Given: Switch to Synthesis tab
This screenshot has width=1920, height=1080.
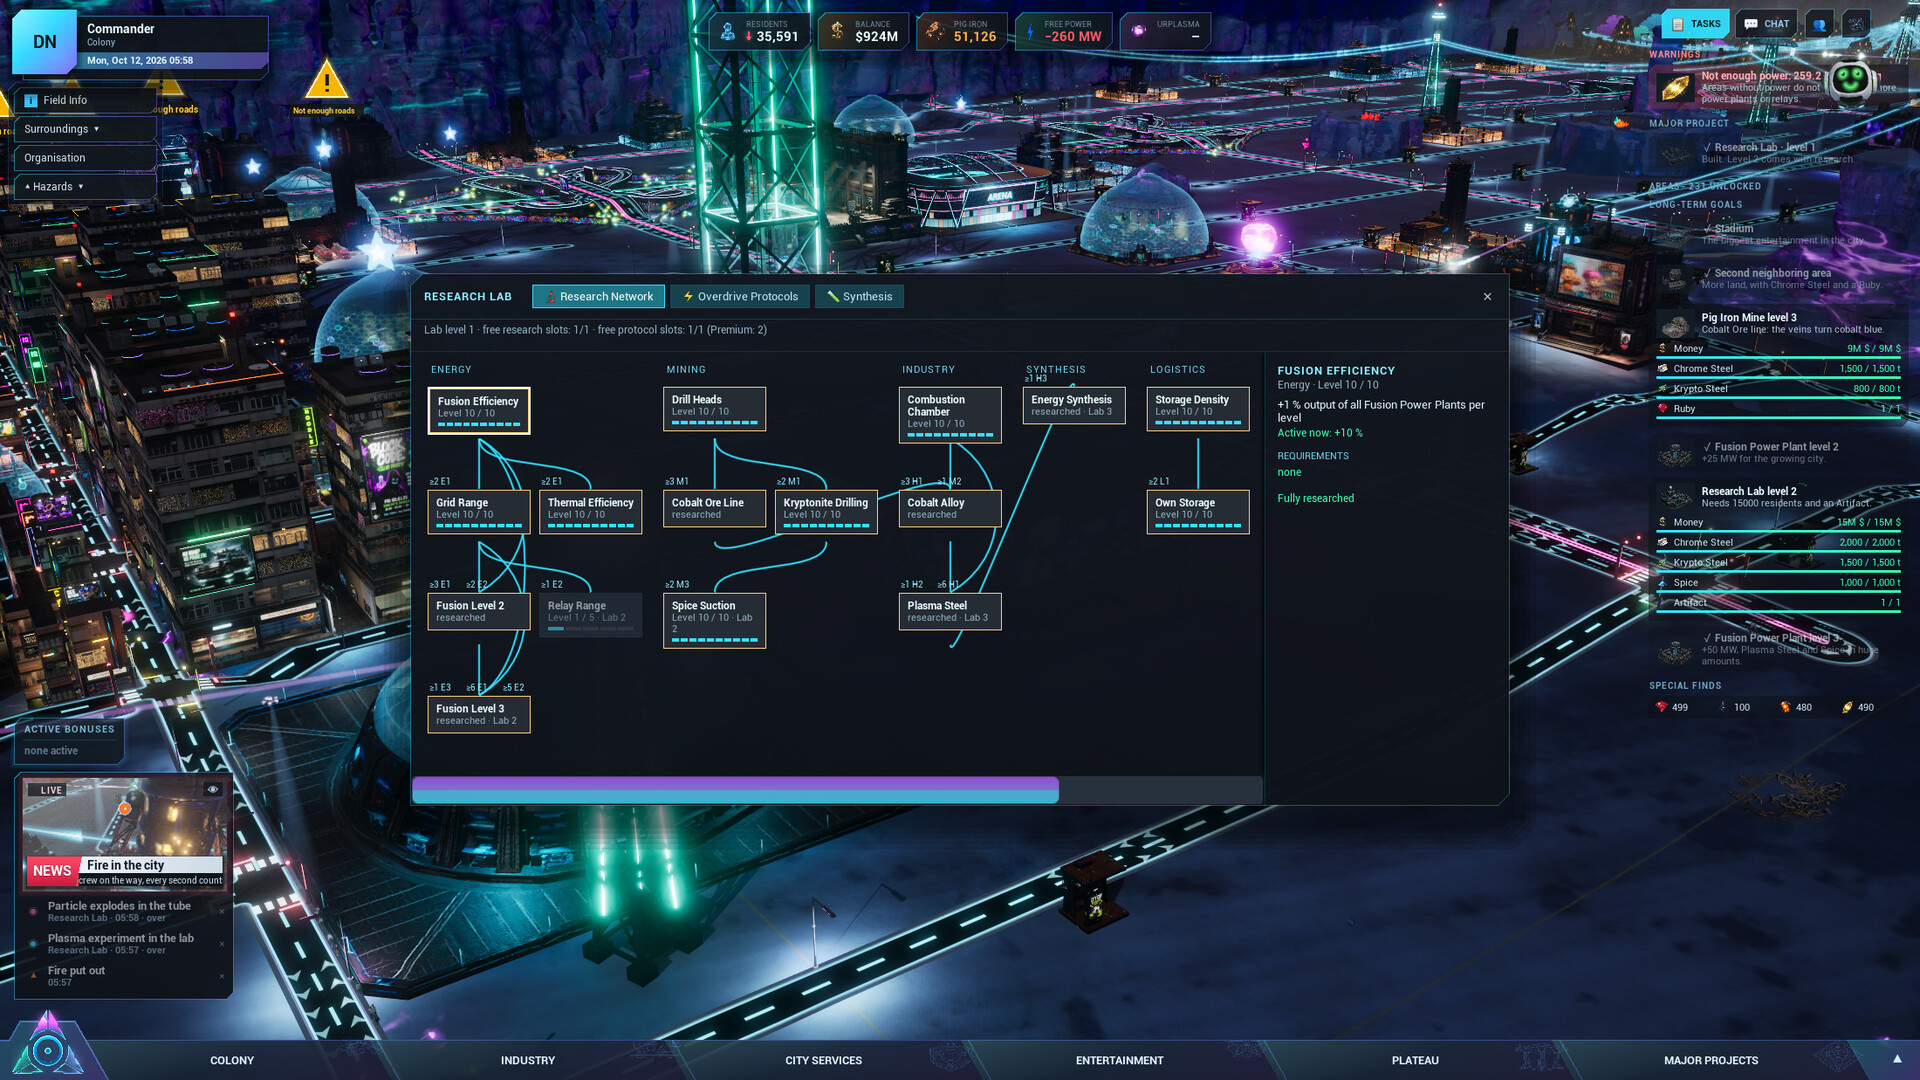Looking at the screenshot, I should coord(859,297).
